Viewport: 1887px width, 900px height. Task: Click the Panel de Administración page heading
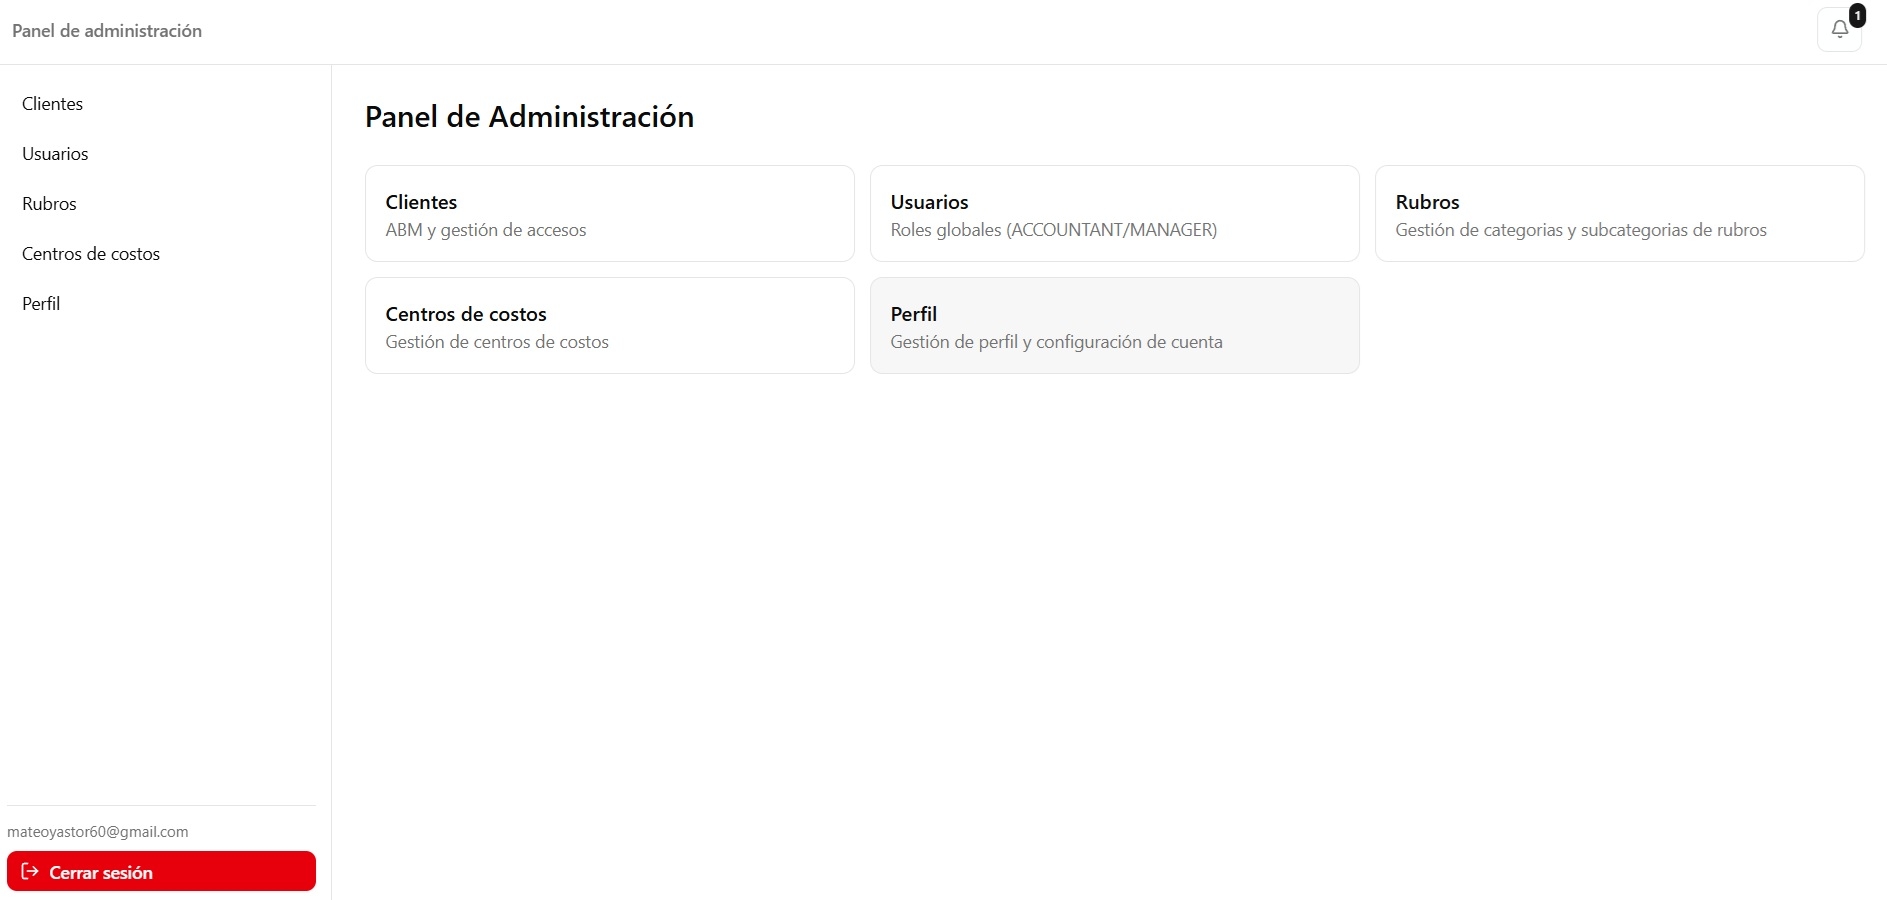click(529, 117)
